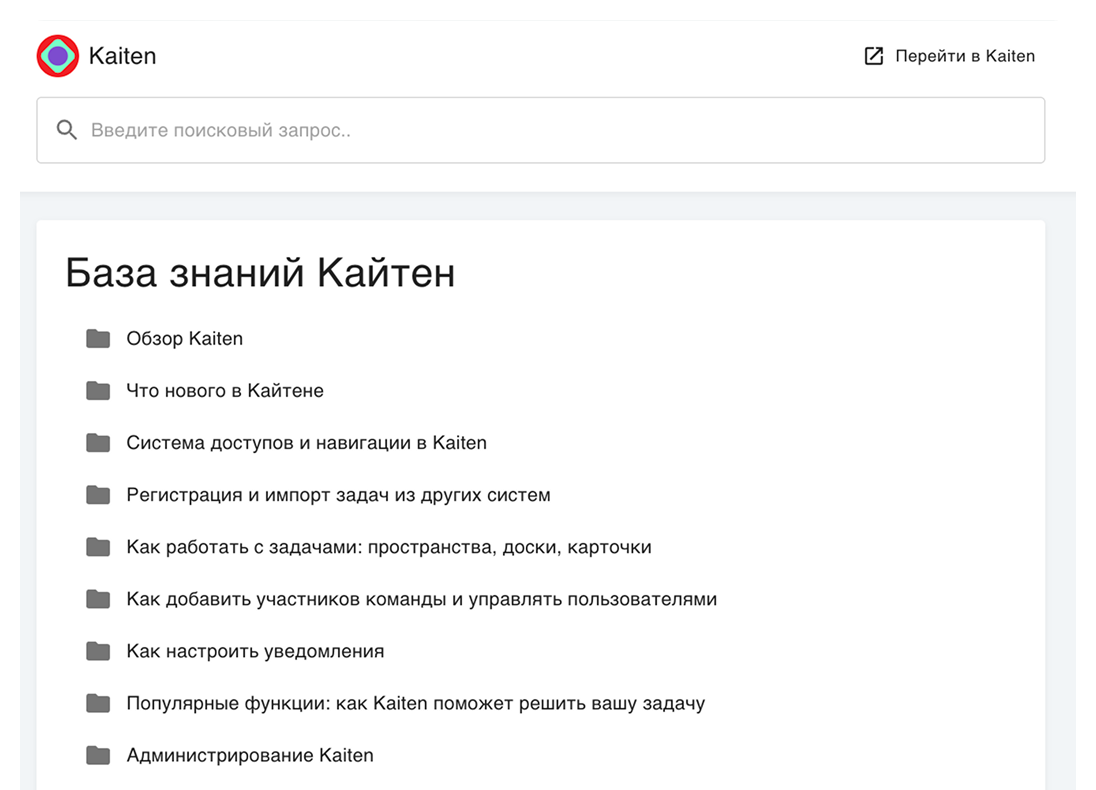Open the Обзор Kaiten section
The width and height of the screenshot is (1096, 790).
185,338
